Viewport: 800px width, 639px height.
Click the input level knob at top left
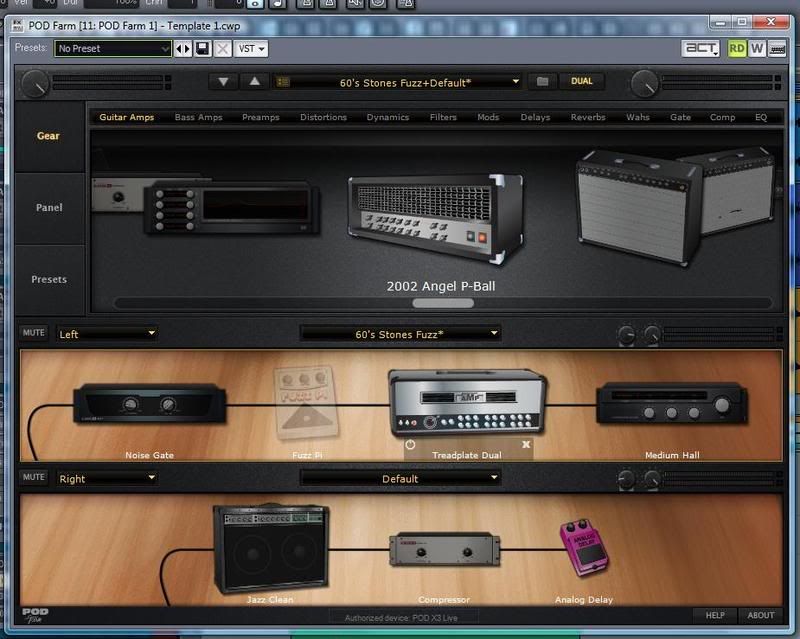[35, 83]
